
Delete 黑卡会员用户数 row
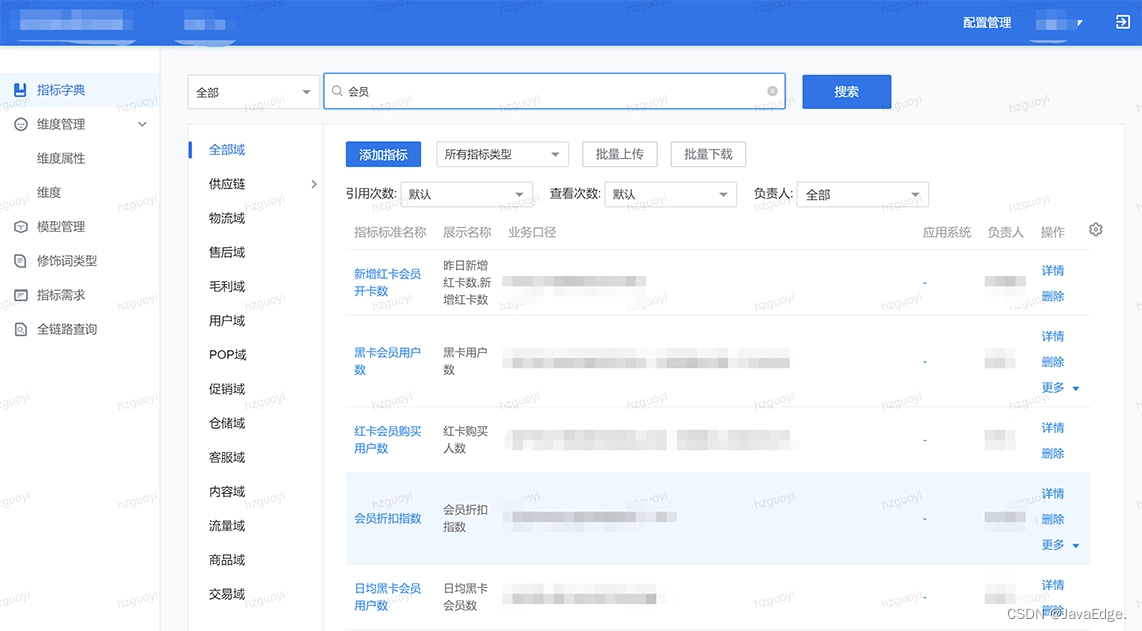pyautogui.click(x=1052, y=362)
